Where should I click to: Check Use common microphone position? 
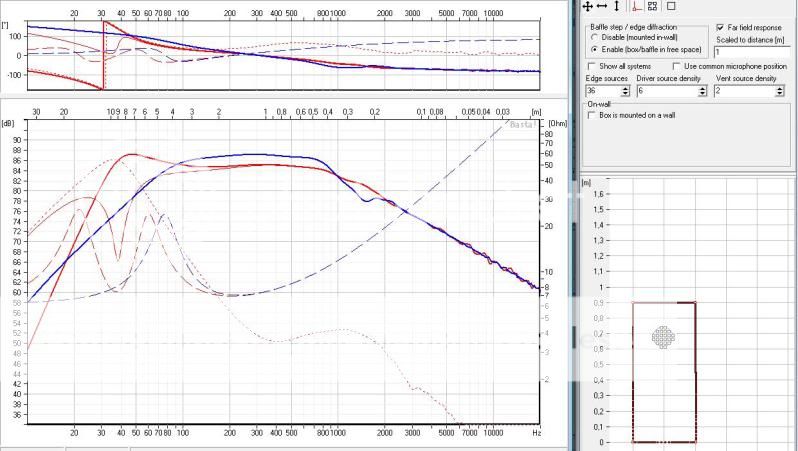pos(675,66)
